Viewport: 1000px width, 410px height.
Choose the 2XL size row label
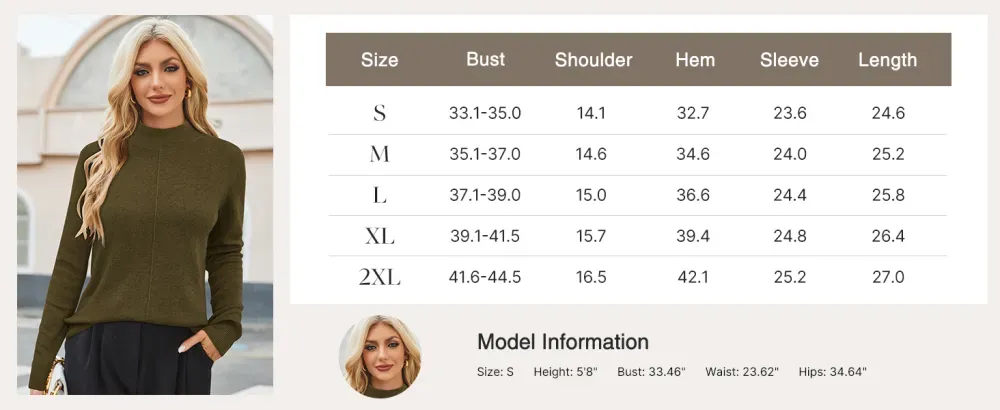point(379,277)
